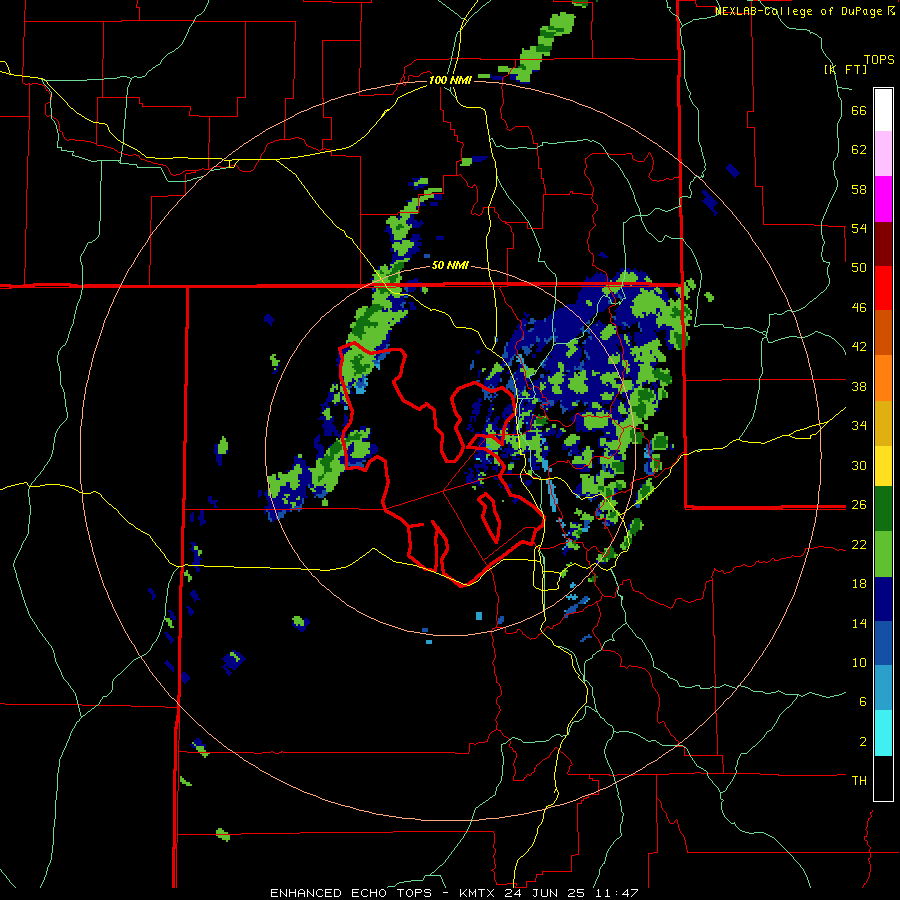Image resolution: width=900 pixels, height=900 pixels.
Task: Click the white swatch atop the tops legend
Action: click(883, 110)
